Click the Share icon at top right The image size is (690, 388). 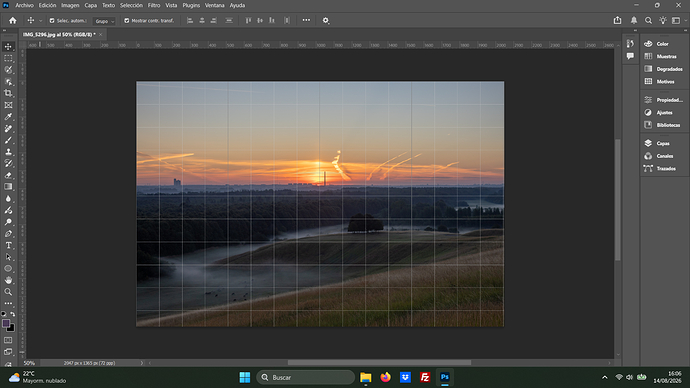coord(617,20)
